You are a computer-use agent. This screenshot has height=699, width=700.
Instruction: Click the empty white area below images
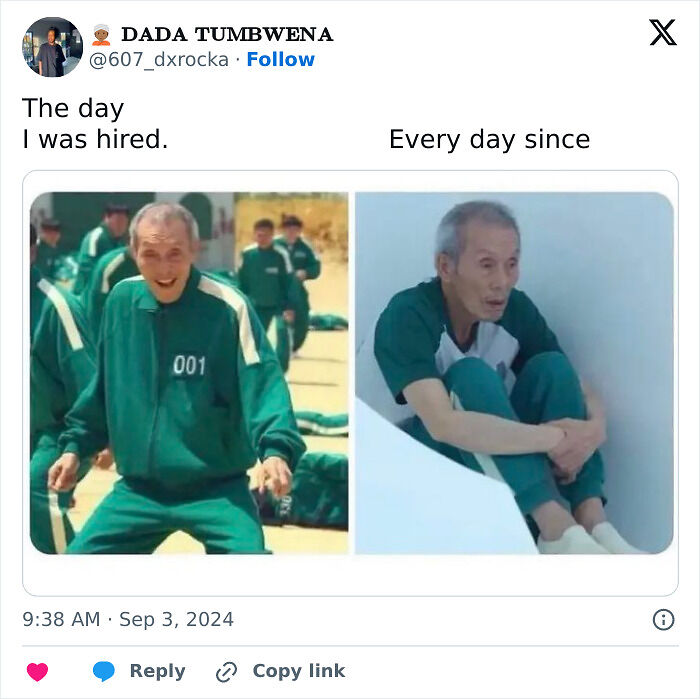point(350,575)
